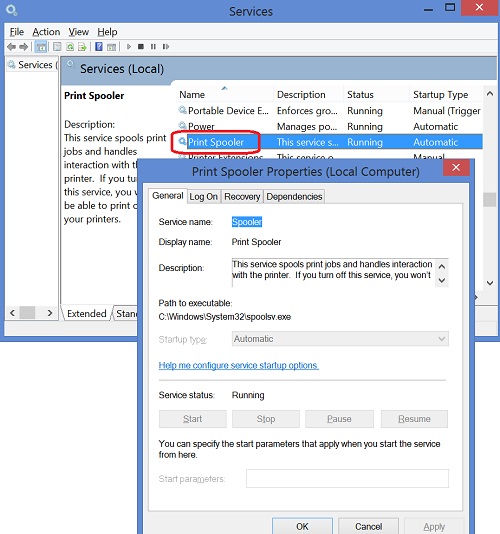Click console tree scroll right arrow
The image size is (500, 534).
click(x=50, y=313)
